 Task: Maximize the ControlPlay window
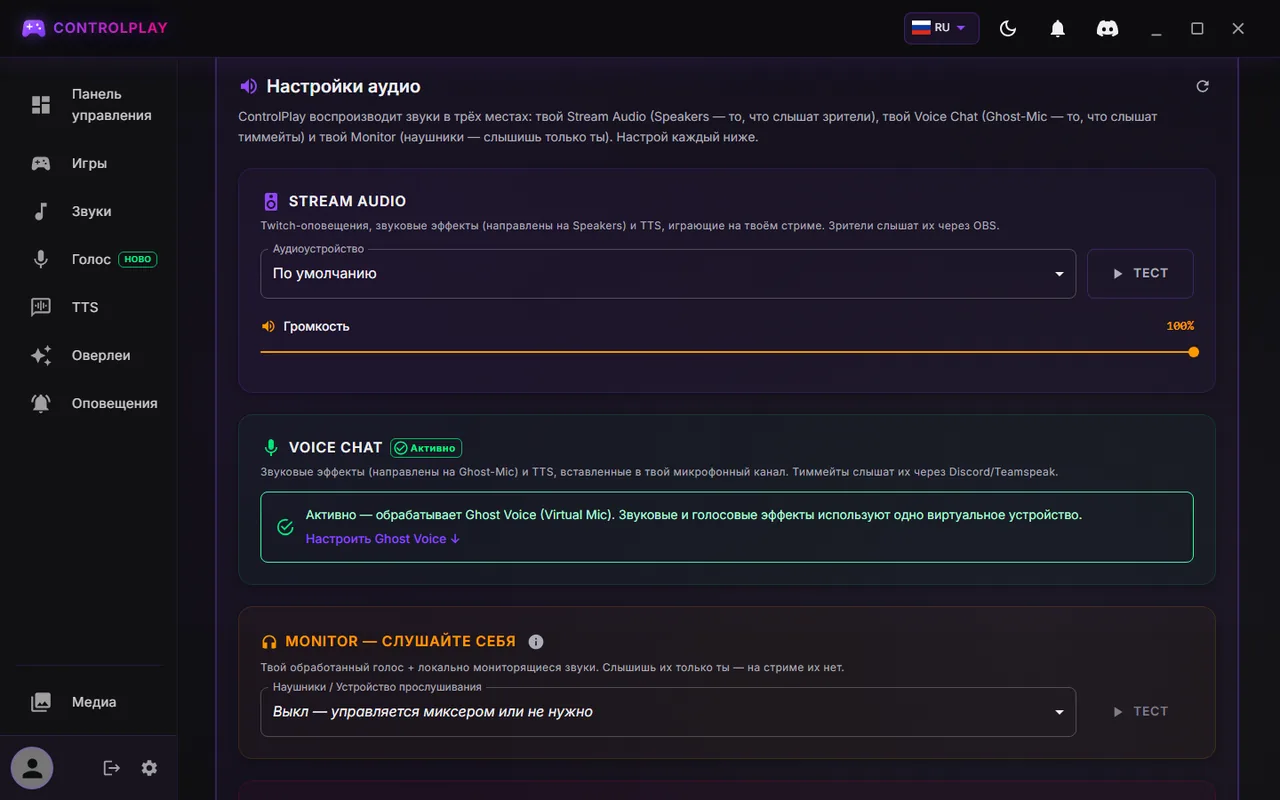pyautogui.click(x=1197, y=29)
